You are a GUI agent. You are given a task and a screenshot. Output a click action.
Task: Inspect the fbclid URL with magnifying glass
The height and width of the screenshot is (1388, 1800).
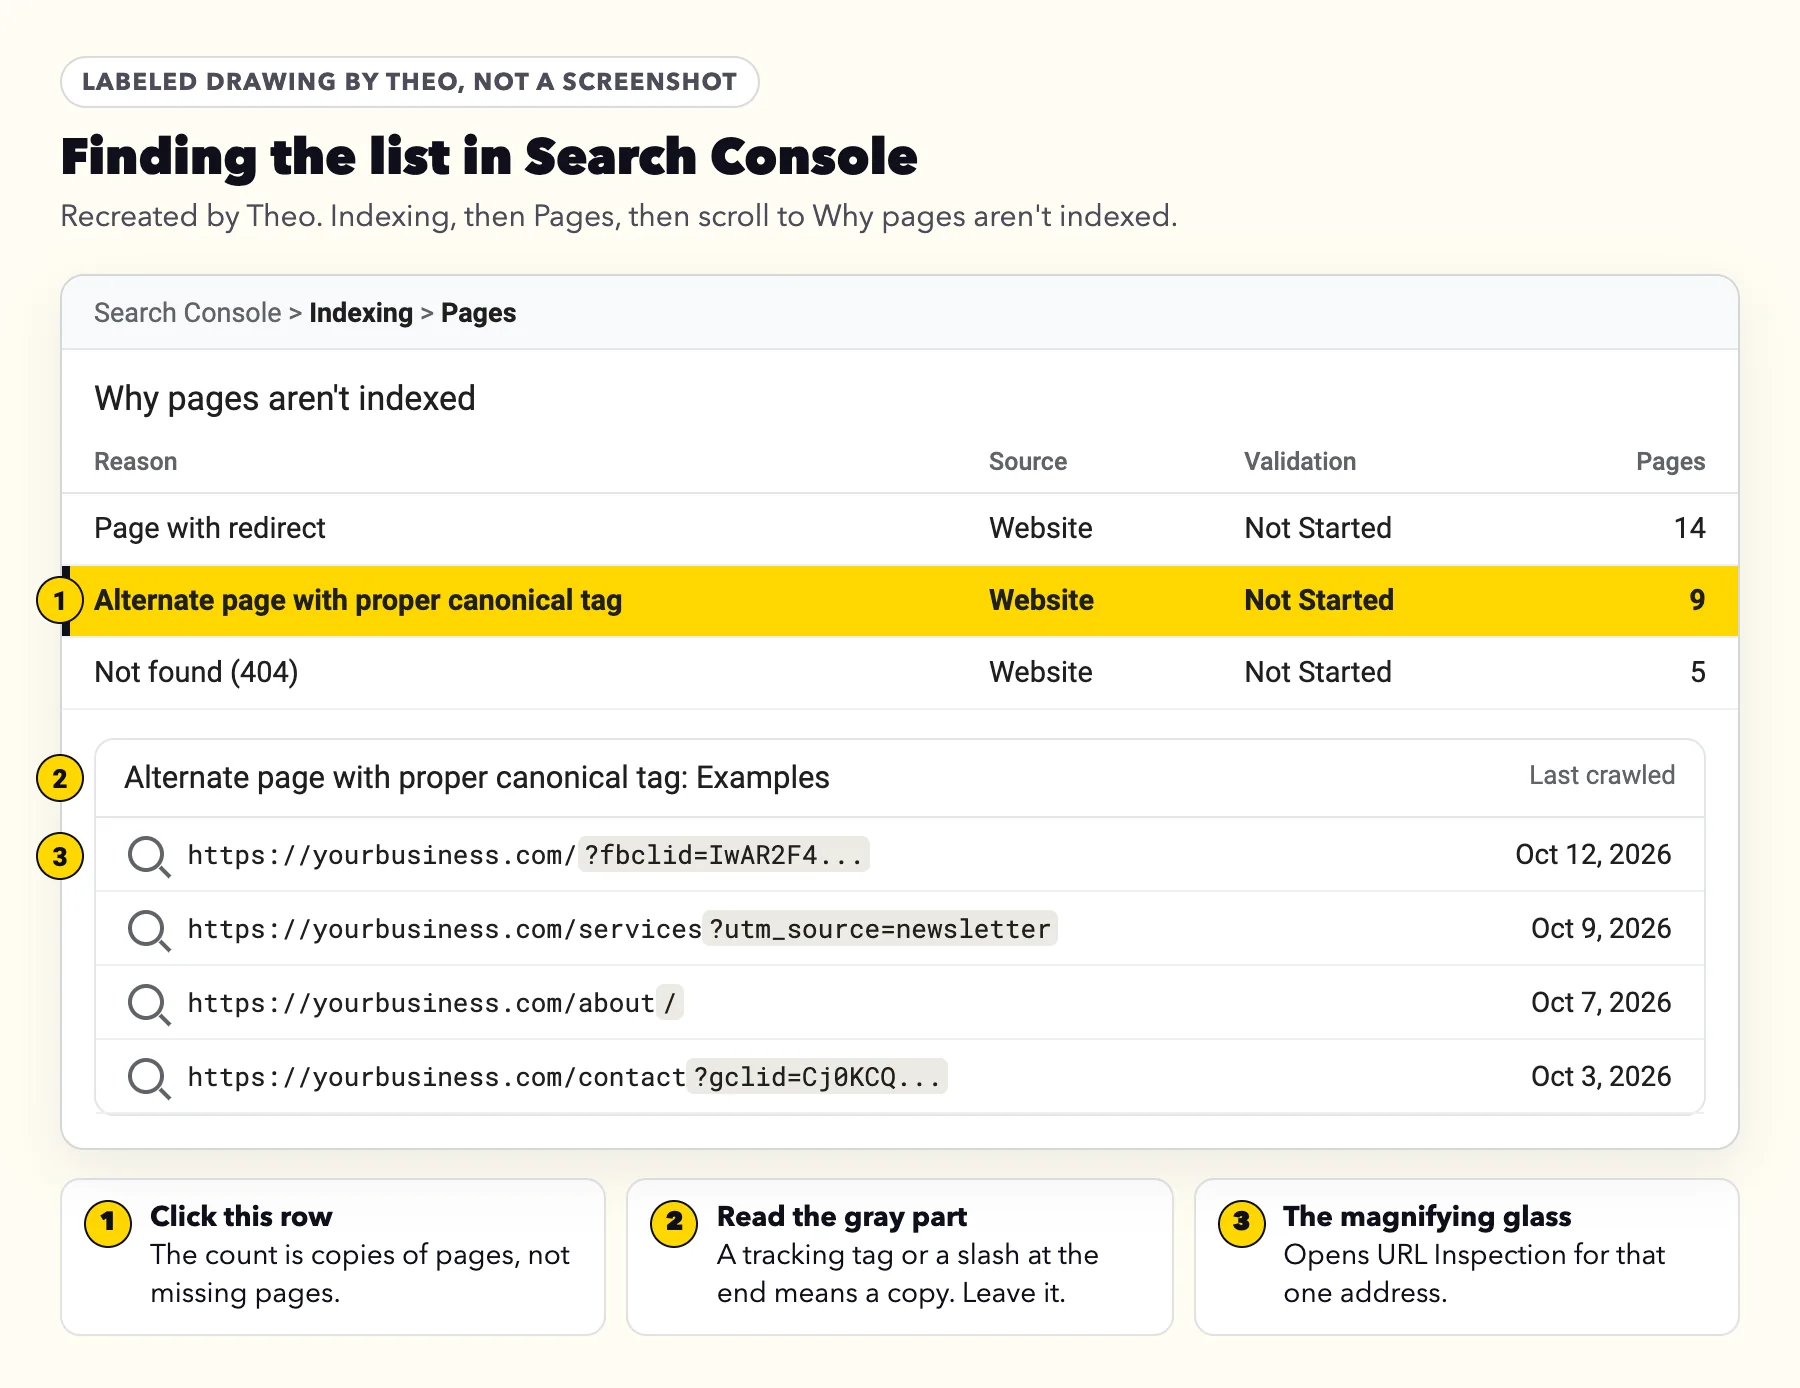(x=149, y=856)
